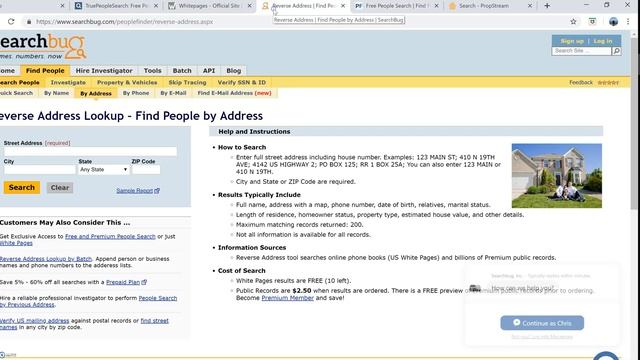Select the By Address search tab

[x=96, y=93]
